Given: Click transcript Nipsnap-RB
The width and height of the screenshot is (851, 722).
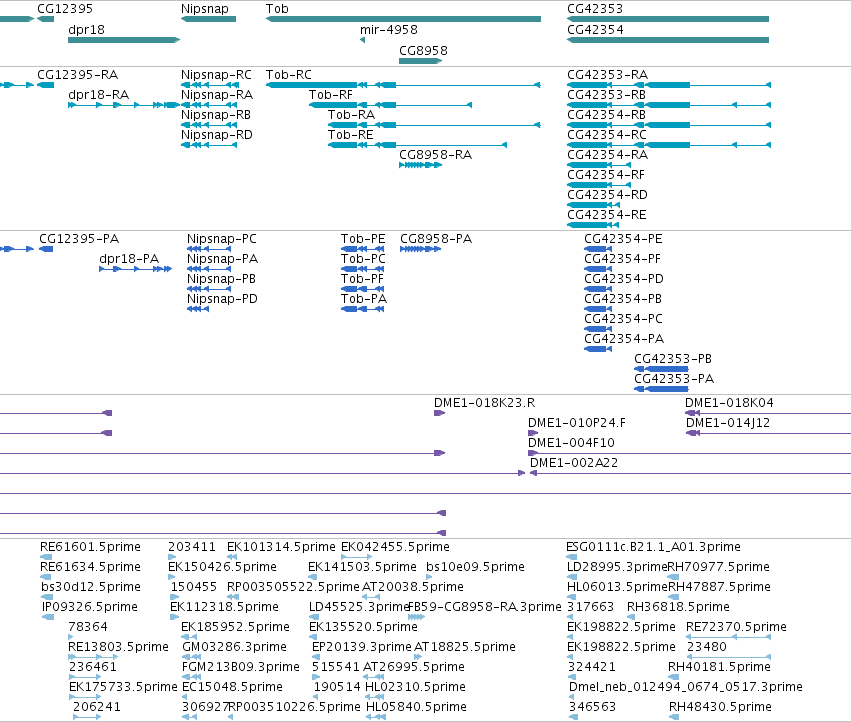Looking at the screenshot, I should pyautogui.click(x=209, y=125).
